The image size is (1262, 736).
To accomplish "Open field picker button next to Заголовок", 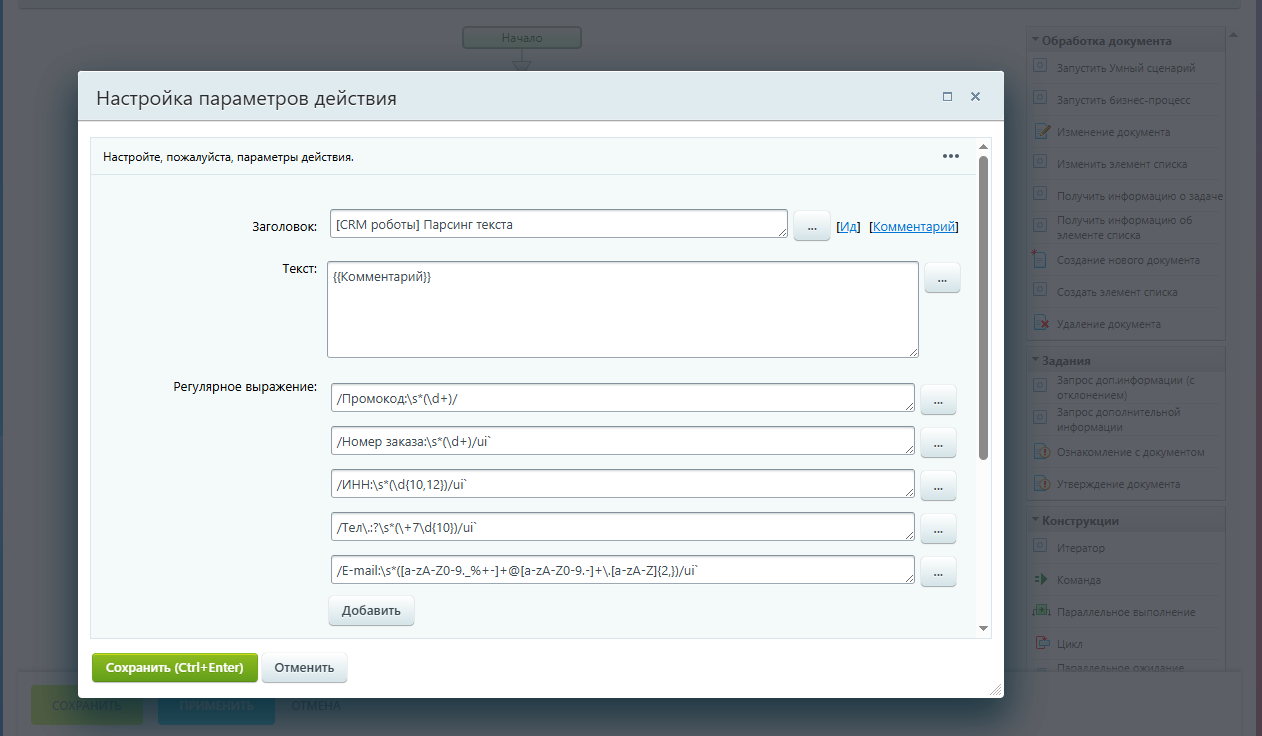I will click(x=811, y=226).
